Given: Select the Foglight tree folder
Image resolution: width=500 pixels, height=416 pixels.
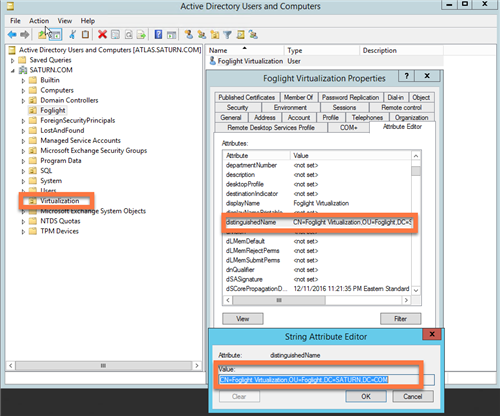Looking at the screenshot, I should 53,110.
